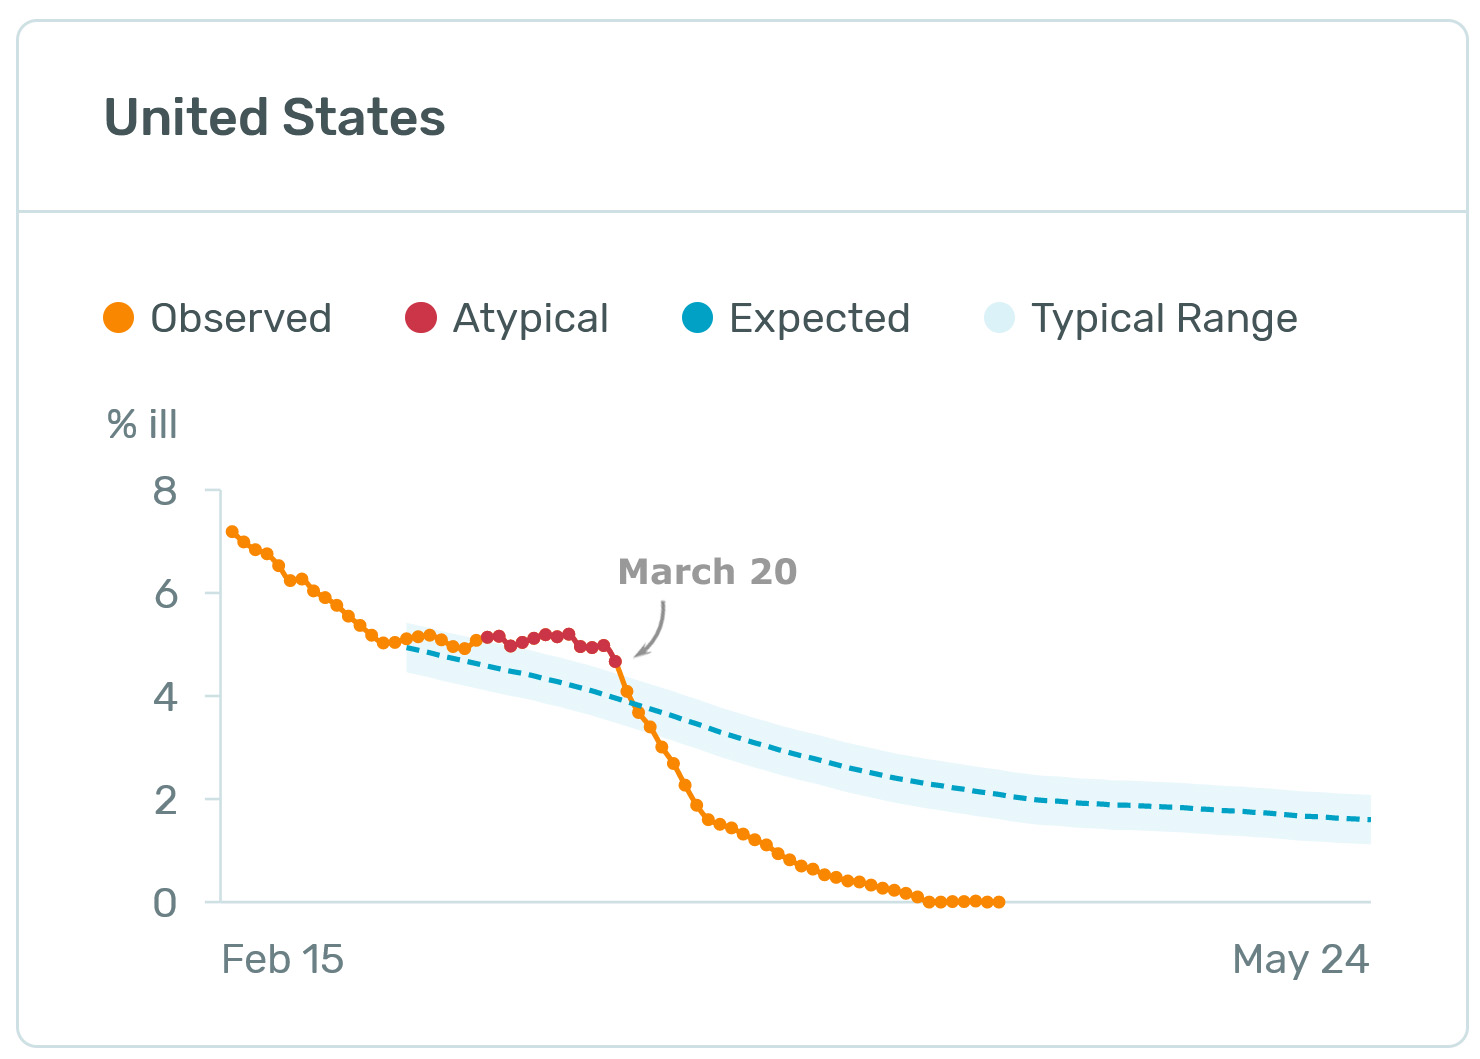Select the Typical Range legend label
Viewport: 1480px width, 1059px height.
(x=1164, y=318)
